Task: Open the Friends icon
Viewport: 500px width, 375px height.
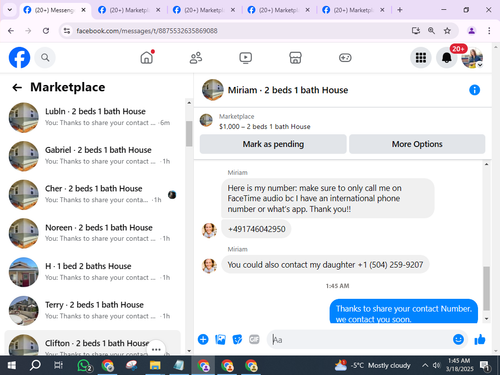Action: [196, 58]
